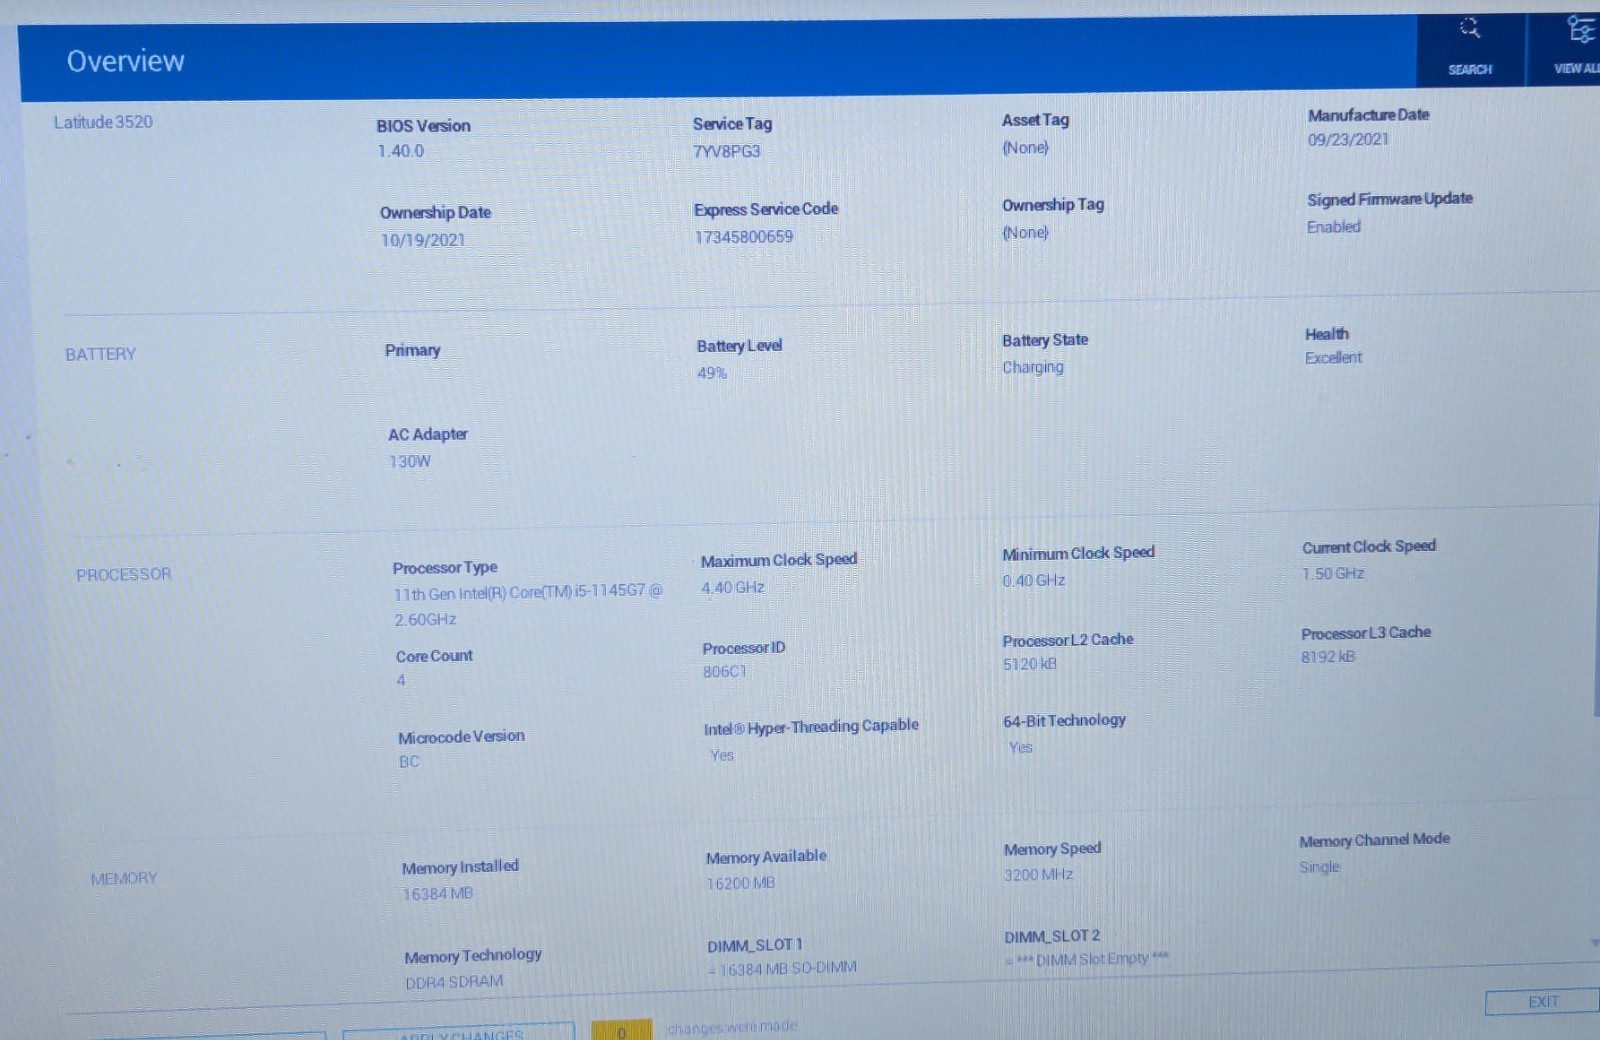Click the scrollbar down arrow
The image size is (1600, 1040).
point(1594,943)
